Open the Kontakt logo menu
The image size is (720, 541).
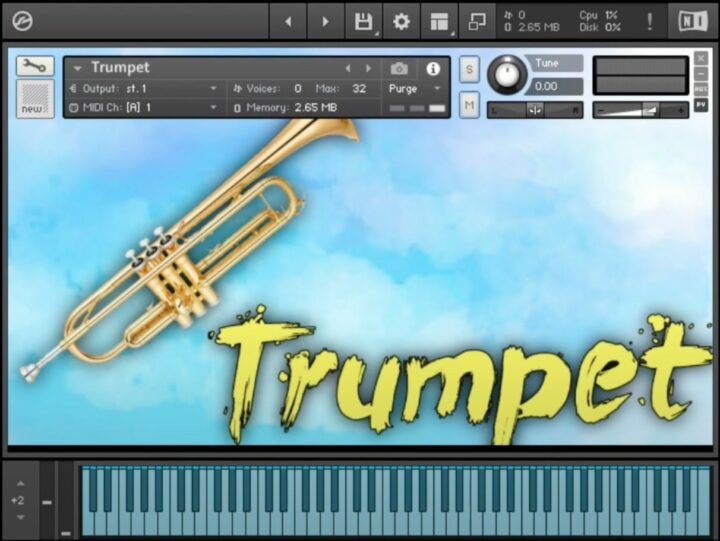tap(22, 21)
